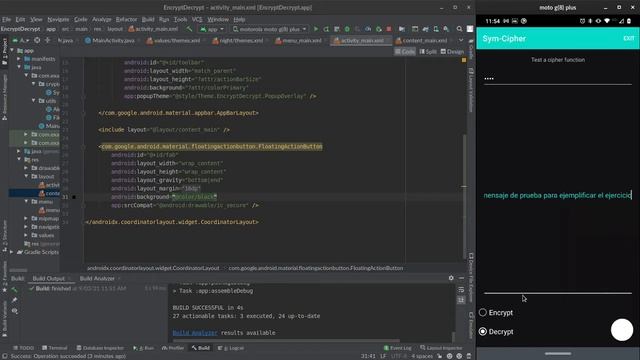
Task: Click the project tree target/locate icon
Action: tap(37, 40)
